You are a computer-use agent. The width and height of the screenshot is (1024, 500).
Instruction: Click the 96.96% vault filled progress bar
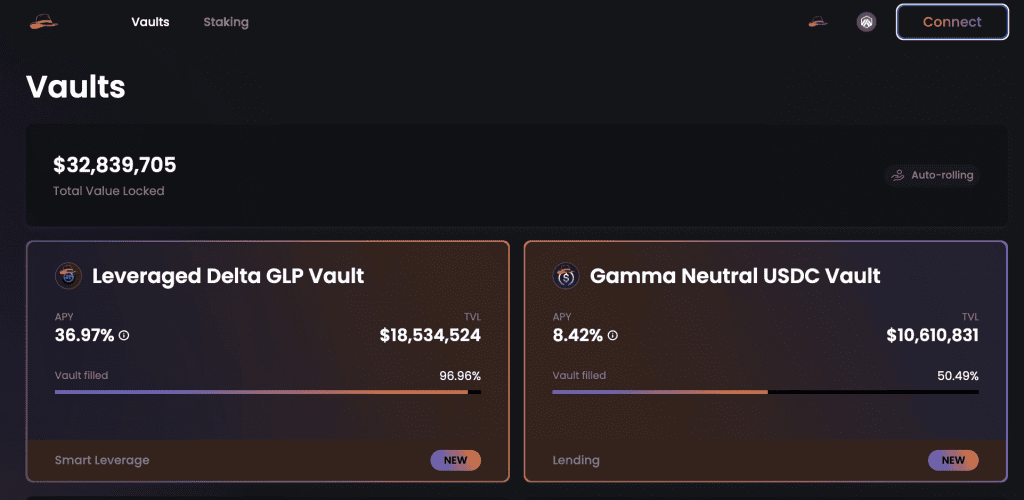[268, 392]
